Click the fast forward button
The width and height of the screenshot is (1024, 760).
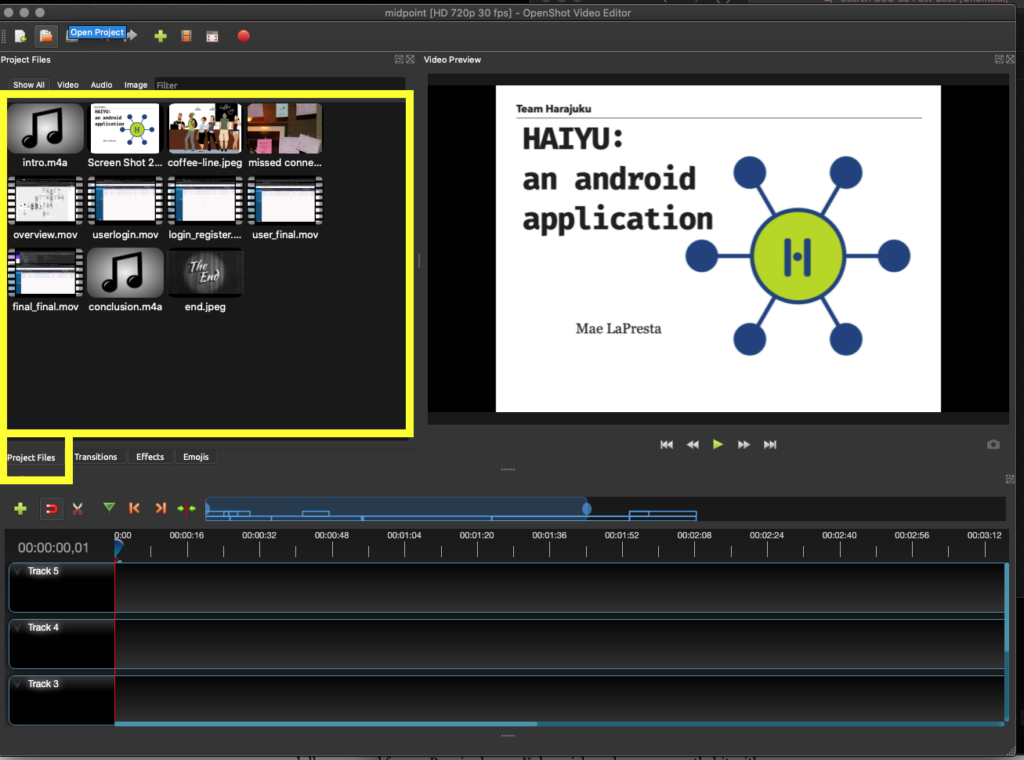744,445
